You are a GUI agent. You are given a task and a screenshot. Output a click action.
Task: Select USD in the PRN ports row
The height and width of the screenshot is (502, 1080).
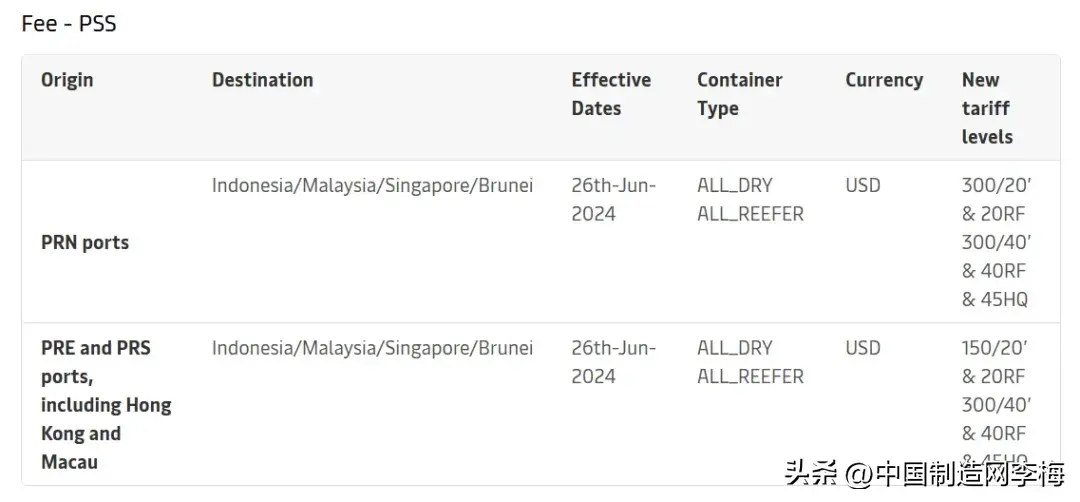pyautogui.click(x=862, y=186)
